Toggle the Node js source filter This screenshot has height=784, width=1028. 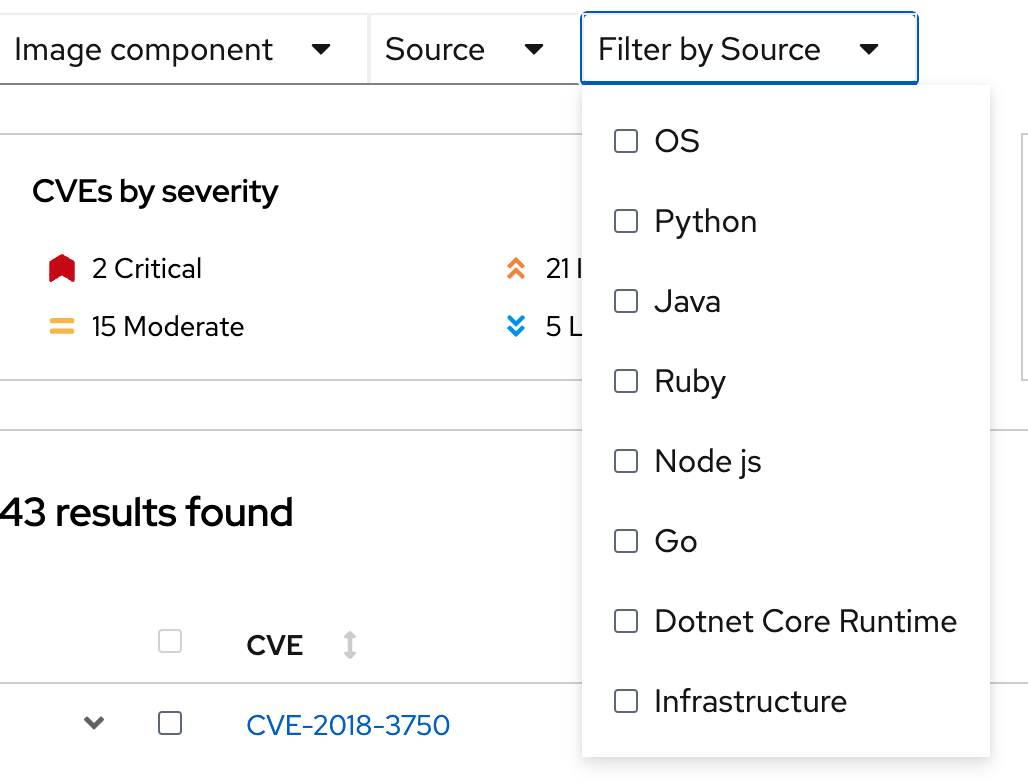click(626, 461)
